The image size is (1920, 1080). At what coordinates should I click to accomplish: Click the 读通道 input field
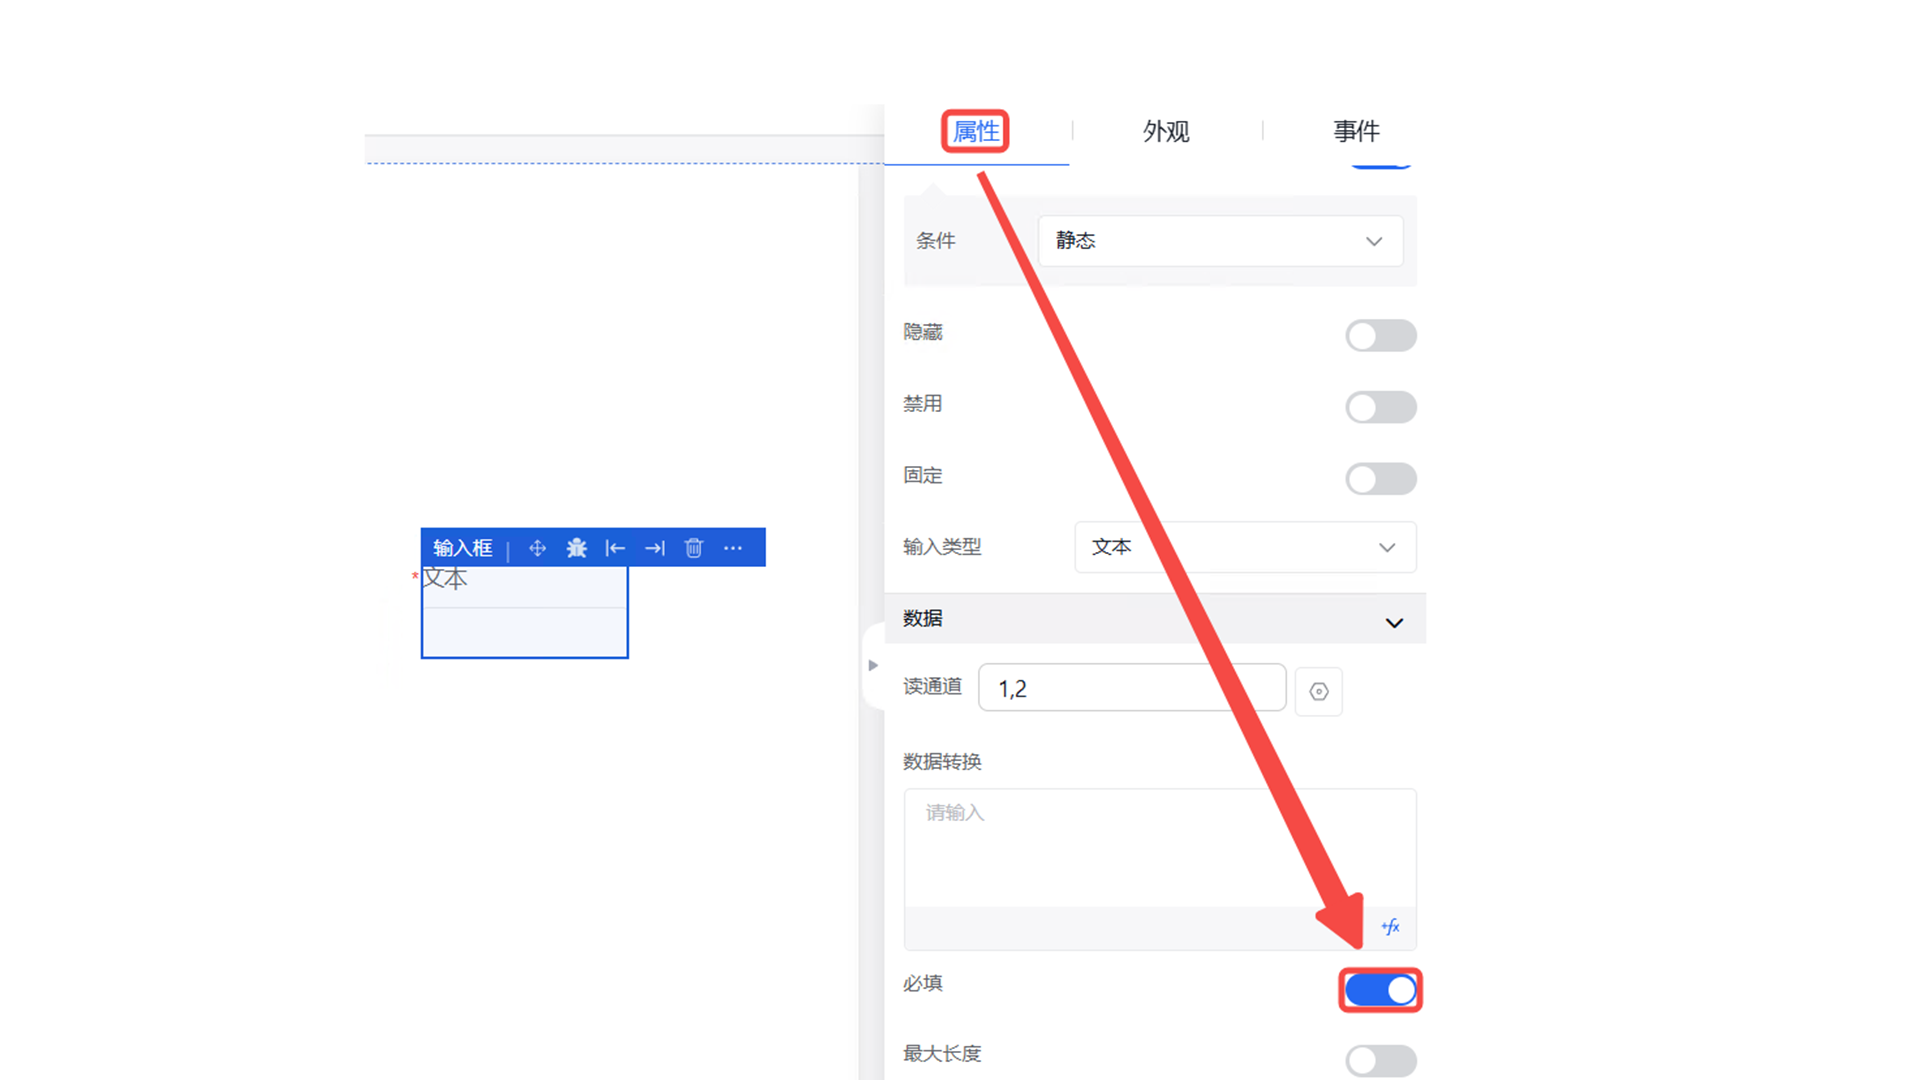[x=1132, y=688]
